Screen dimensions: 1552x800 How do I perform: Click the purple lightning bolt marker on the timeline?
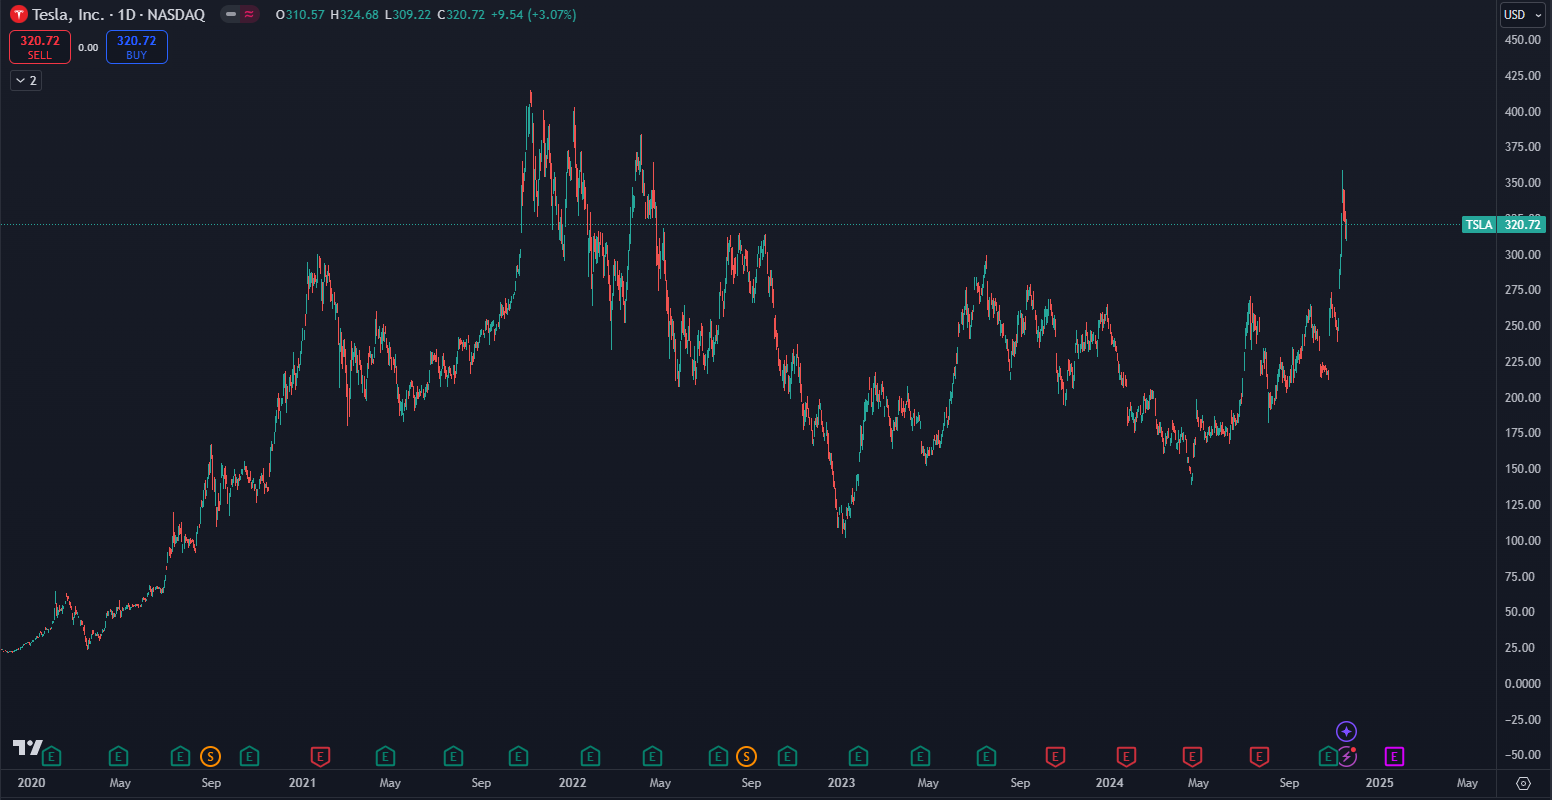coord(1347,756)
